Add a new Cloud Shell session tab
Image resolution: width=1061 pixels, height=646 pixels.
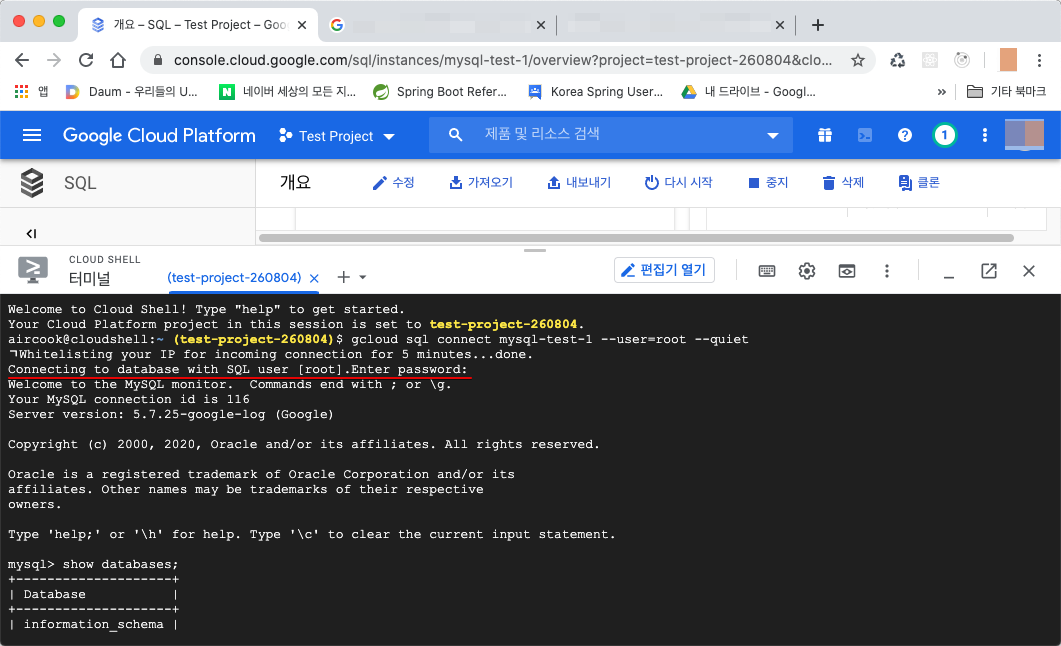tap(344, 277)
